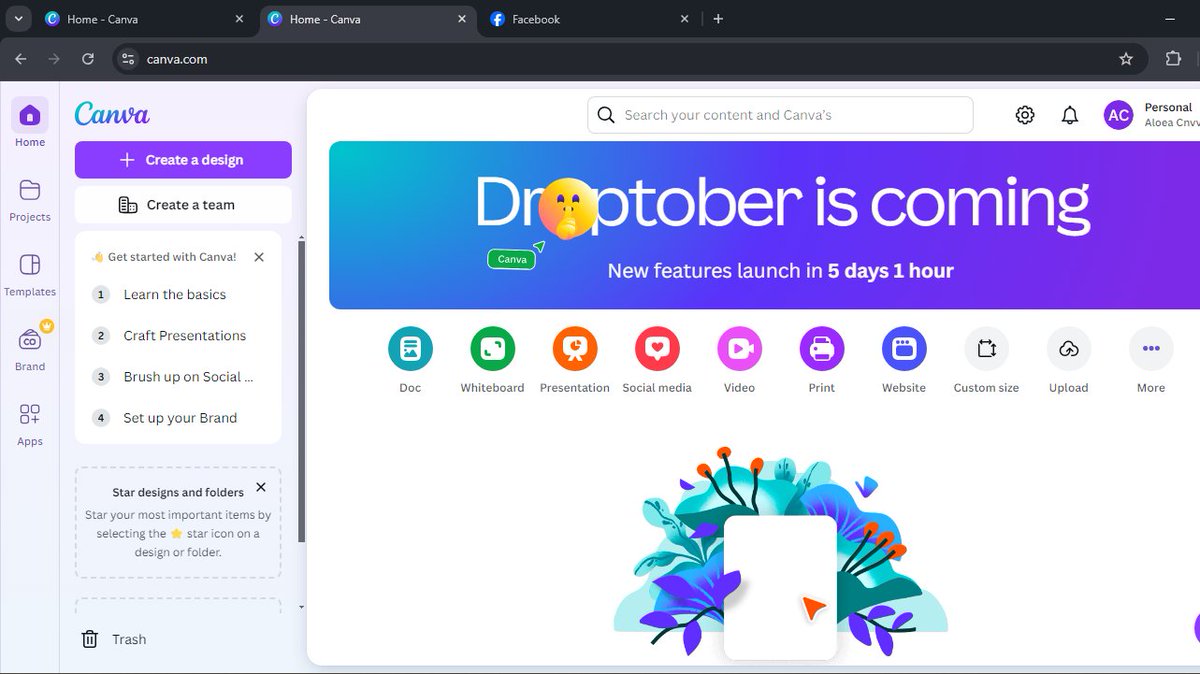
Task: Switch to the first Home - Canva tab
Action: point(147,19)
